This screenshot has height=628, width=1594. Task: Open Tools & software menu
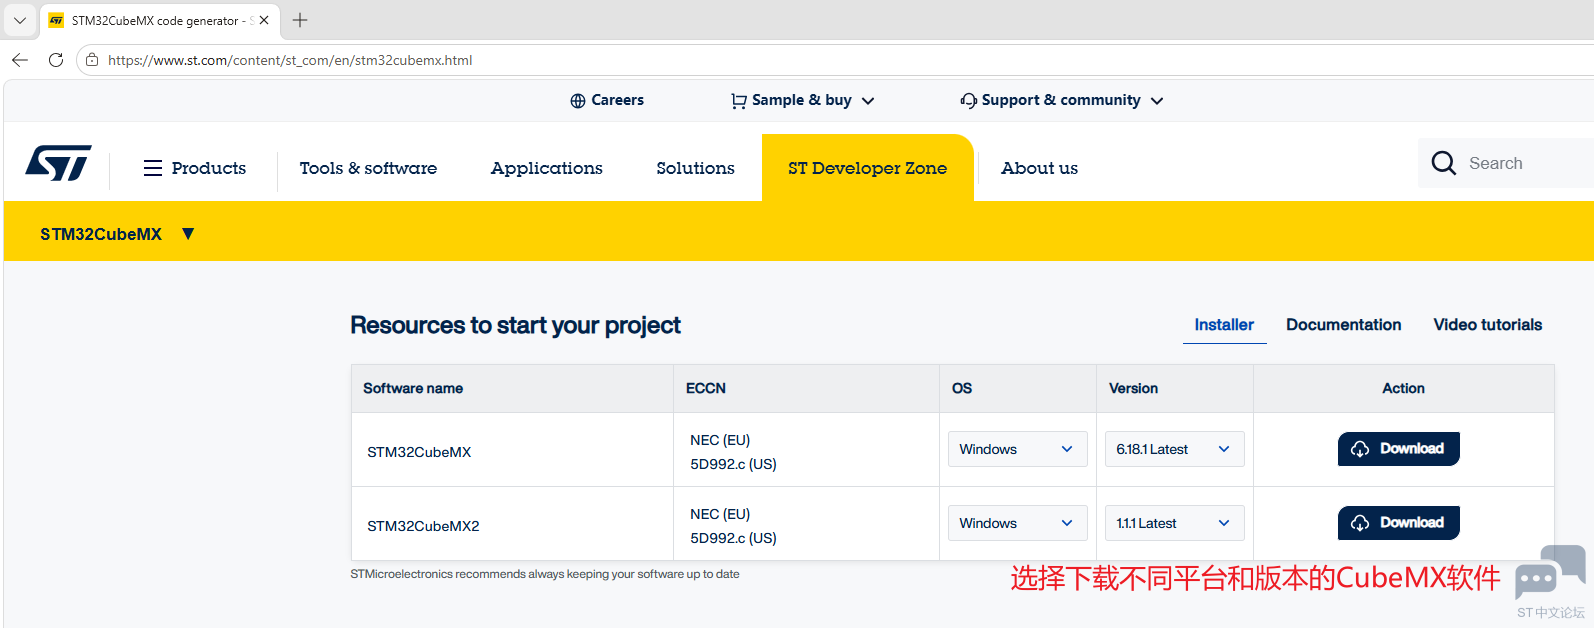(368, 168)
